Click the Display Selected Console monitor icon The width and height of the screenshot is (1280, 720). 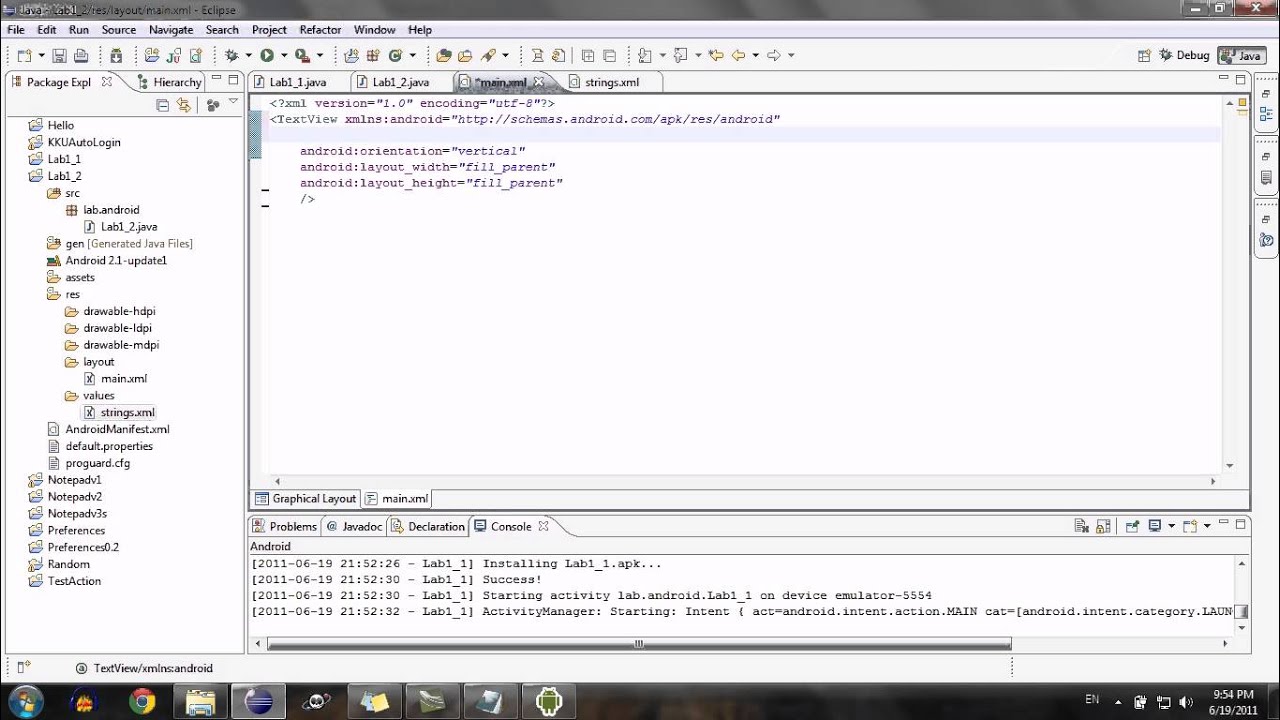1154,526
